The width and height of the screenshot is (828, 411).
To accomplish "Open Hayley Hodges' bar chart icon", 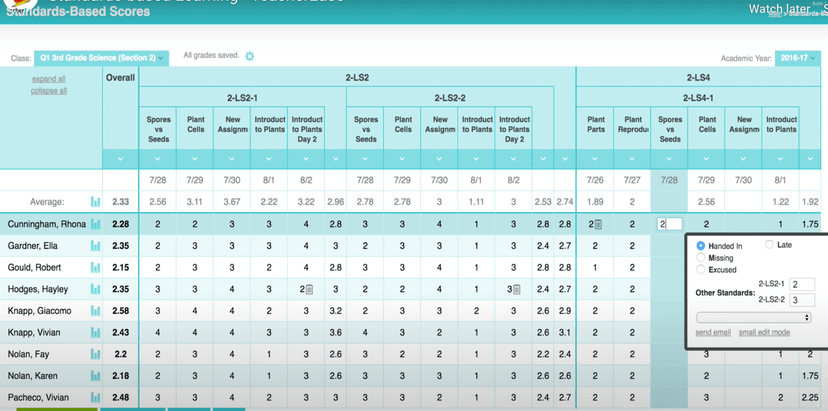I will tap(96, 289).
